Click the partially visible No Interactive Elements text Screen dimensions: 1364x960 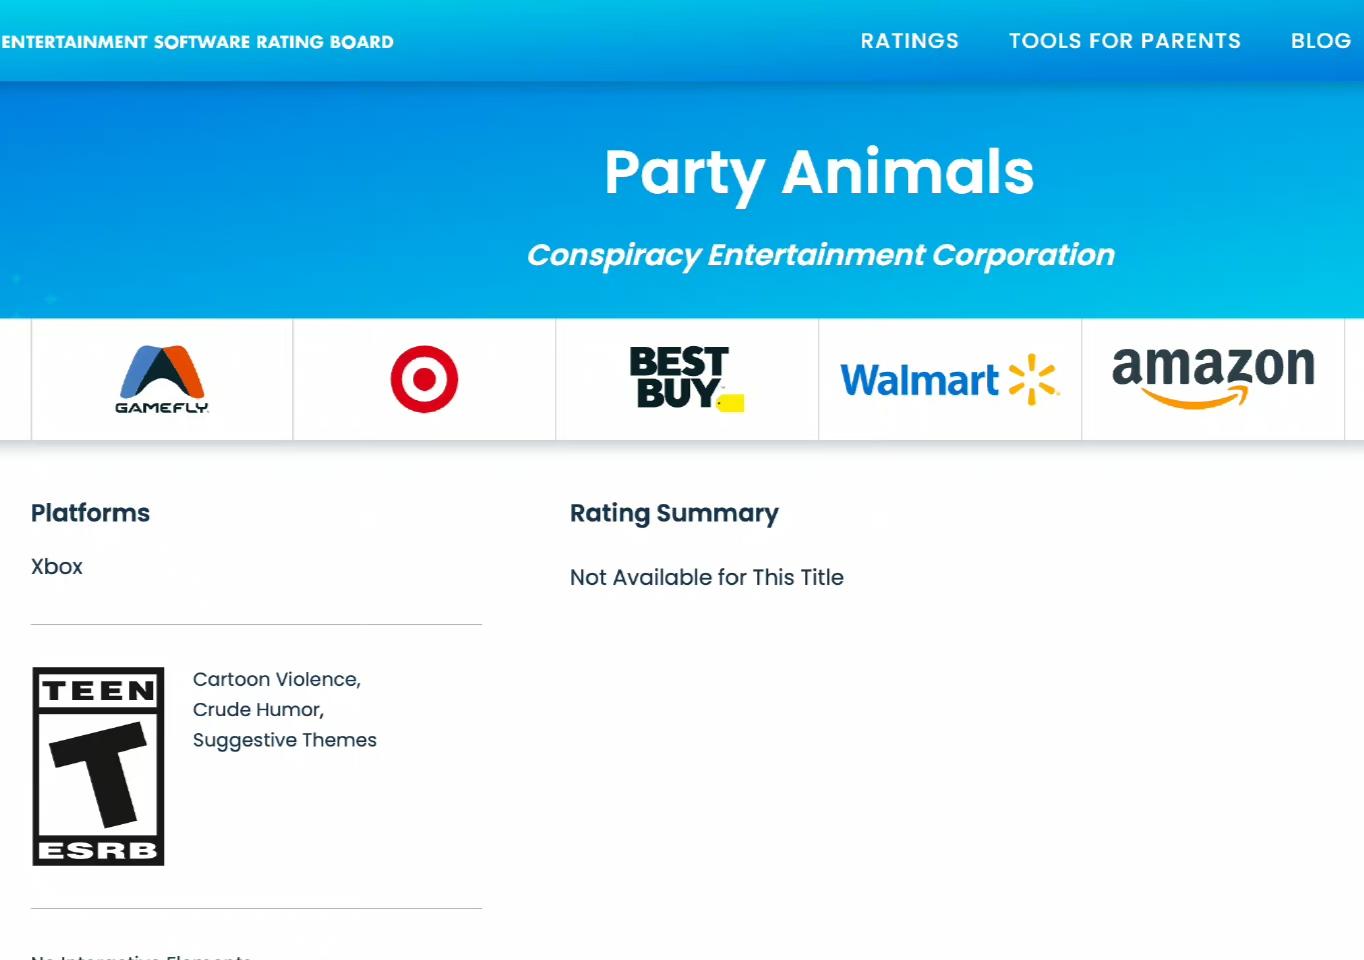pos(141,956)
